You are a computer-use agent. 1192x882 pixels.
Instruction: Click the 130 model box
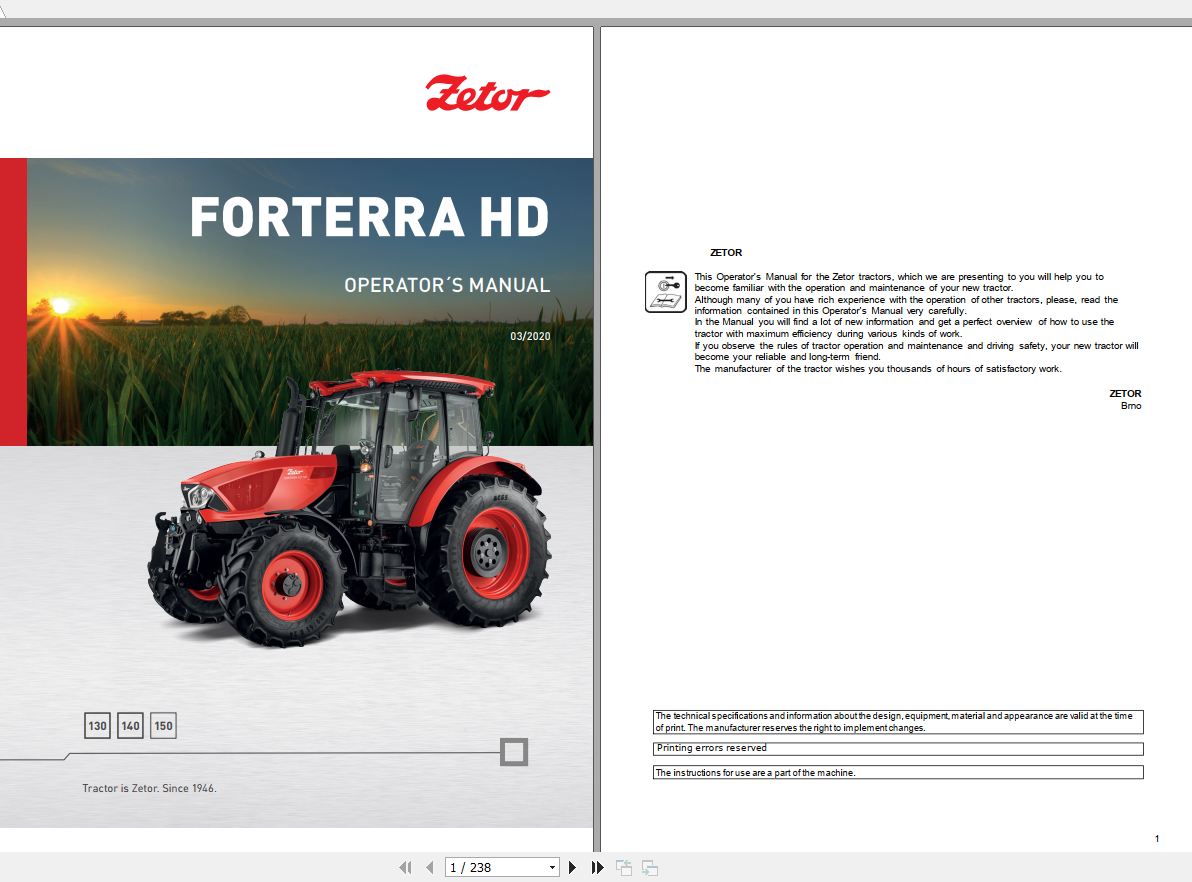coord(97,725)
